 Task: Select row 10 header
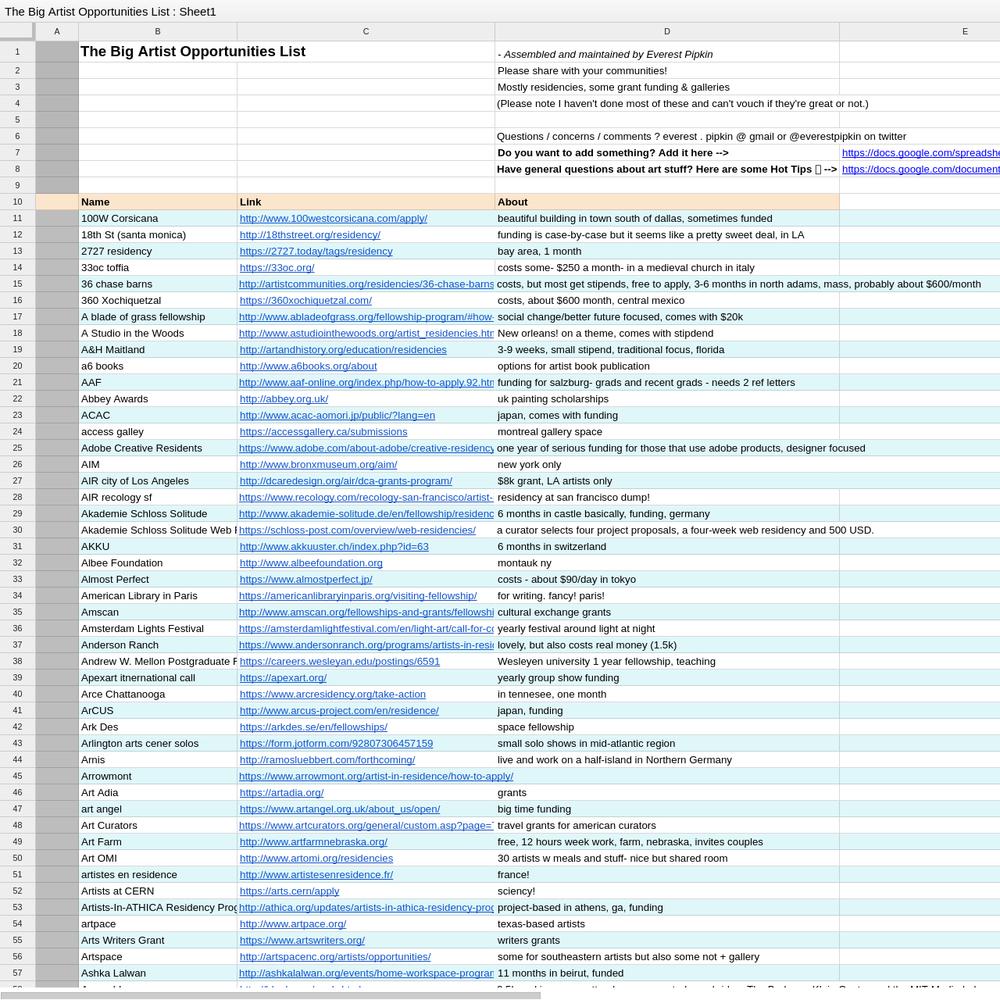[x=17, y=202]
